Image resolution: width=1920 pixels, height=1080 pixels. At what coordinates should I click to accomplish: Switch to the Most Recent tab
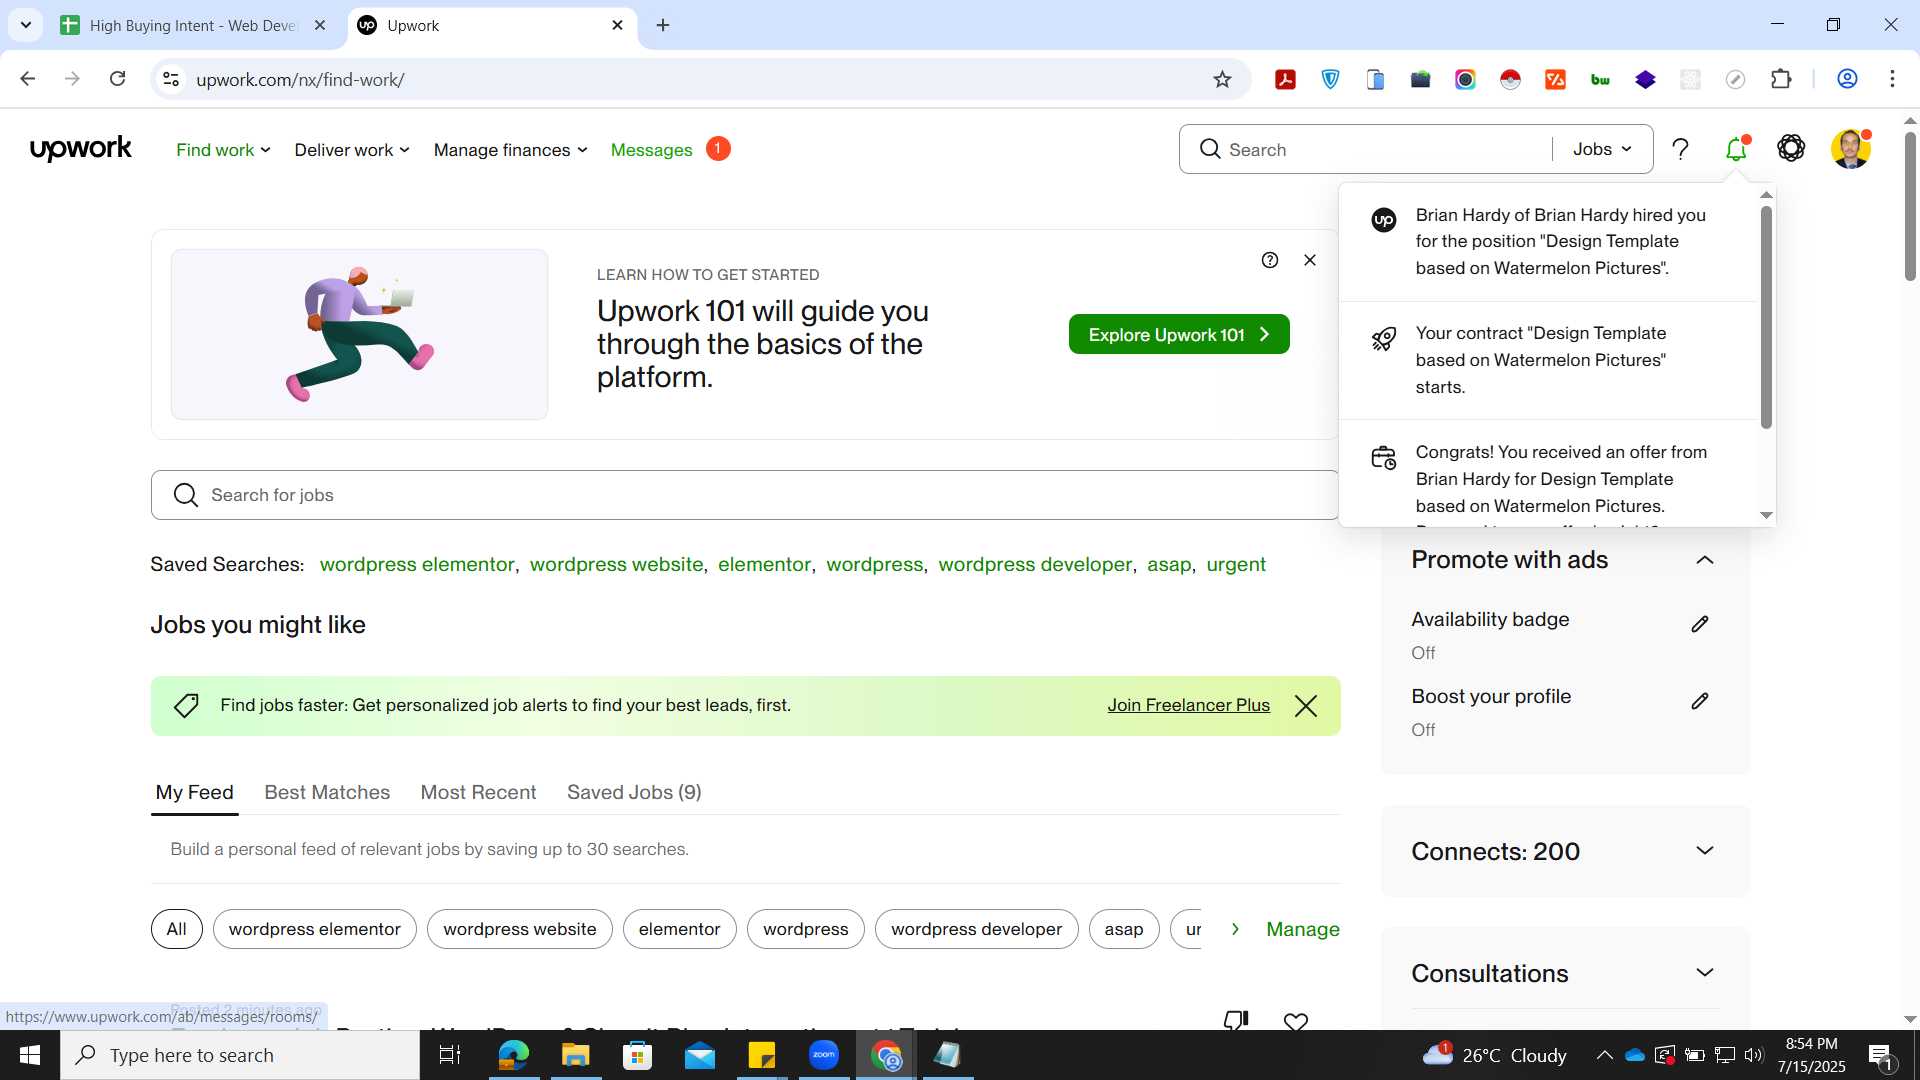(x=478, y=792)
